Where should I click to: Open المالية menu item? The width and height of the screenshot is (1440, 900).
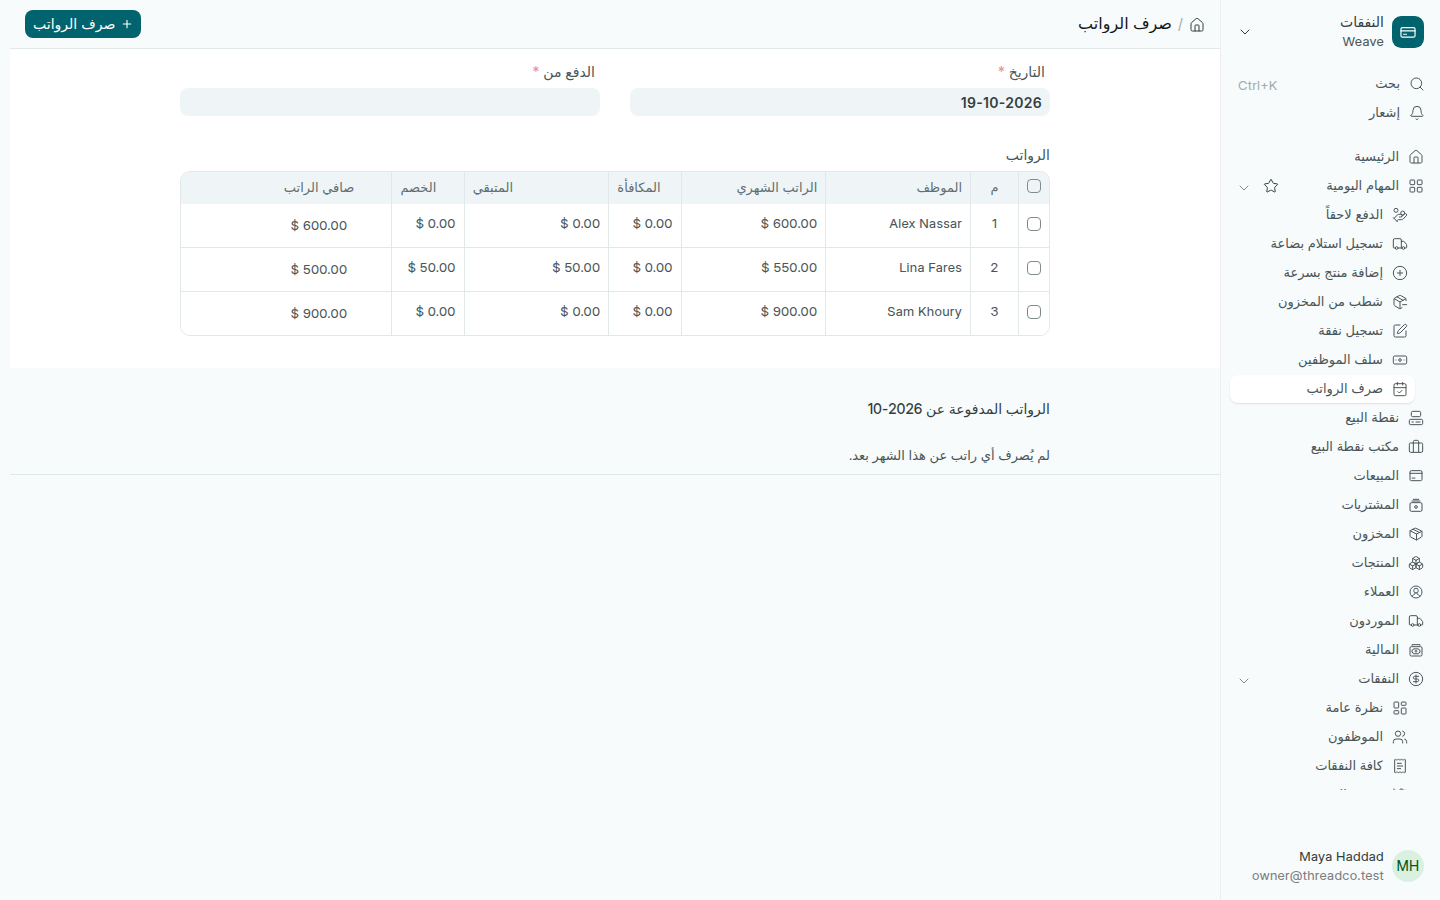(1330, 650)
